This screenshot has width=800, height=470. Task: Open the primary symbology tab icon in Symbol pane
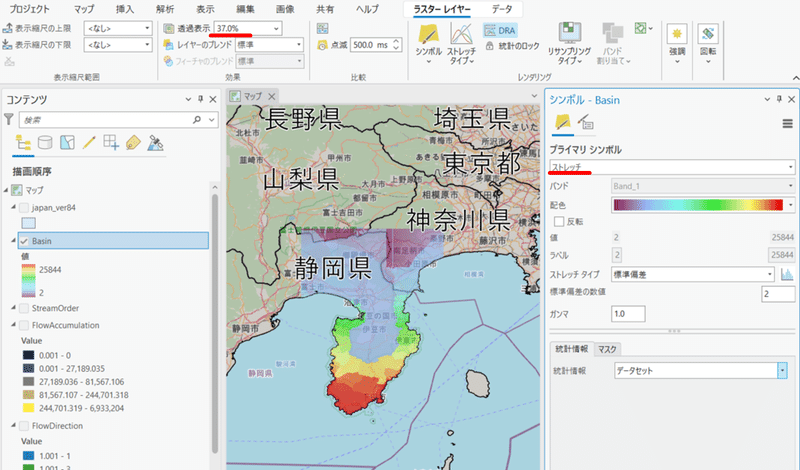tap(563, 122)
